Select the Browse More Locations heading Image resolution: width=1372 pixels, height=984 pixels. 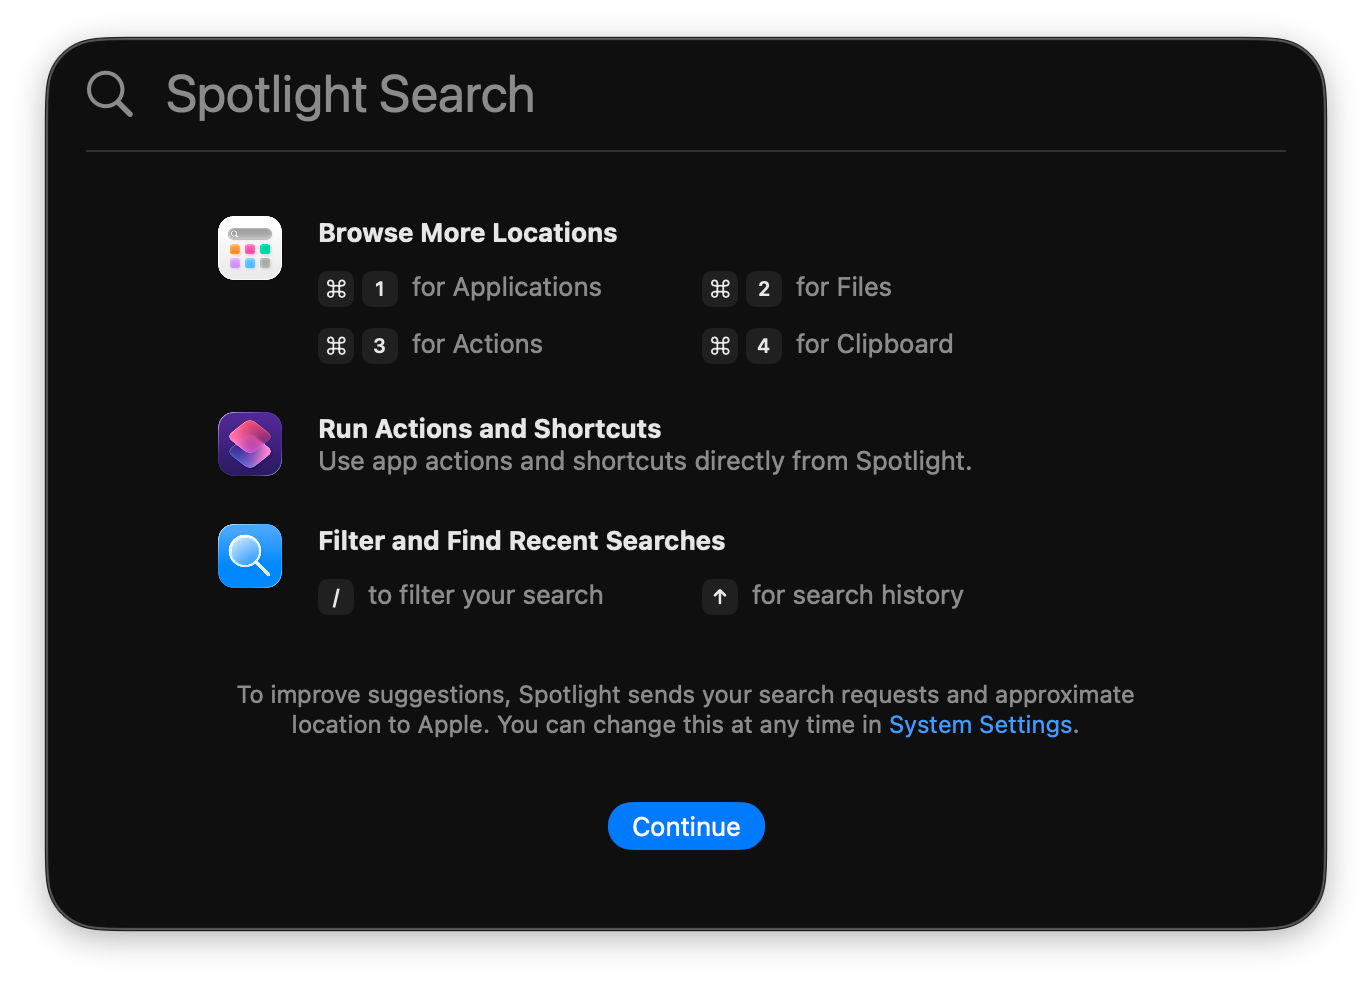point(467,233)
